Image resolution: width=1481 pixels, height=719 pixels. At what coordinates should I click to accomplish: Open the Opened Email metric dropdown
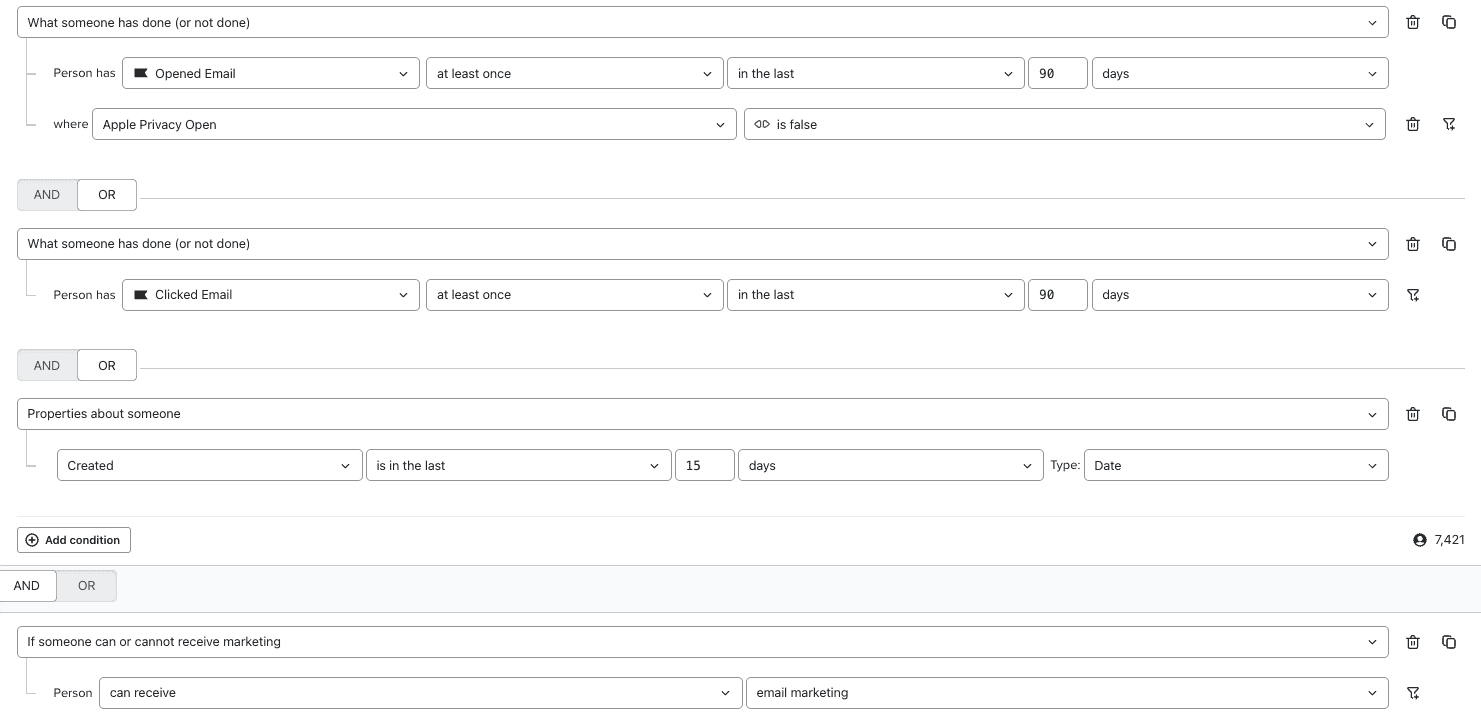pos(271,74)
